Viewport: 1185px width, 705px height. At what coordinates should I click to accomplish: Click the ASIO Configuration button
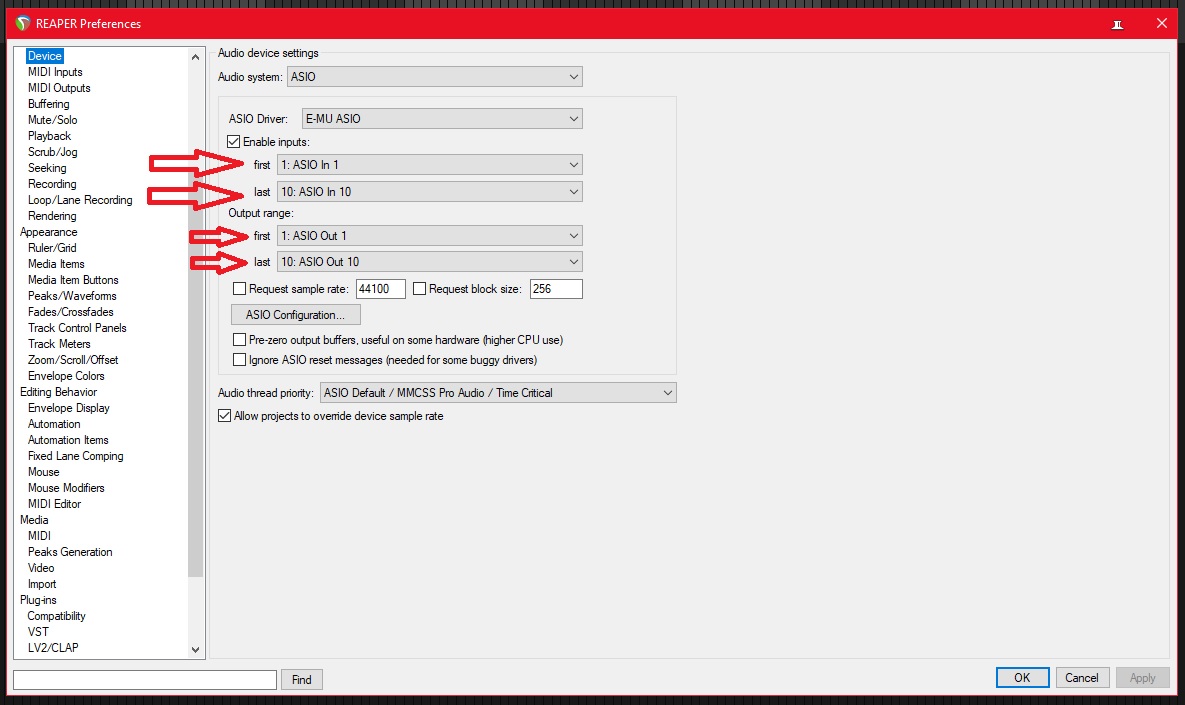coord(295,314)
